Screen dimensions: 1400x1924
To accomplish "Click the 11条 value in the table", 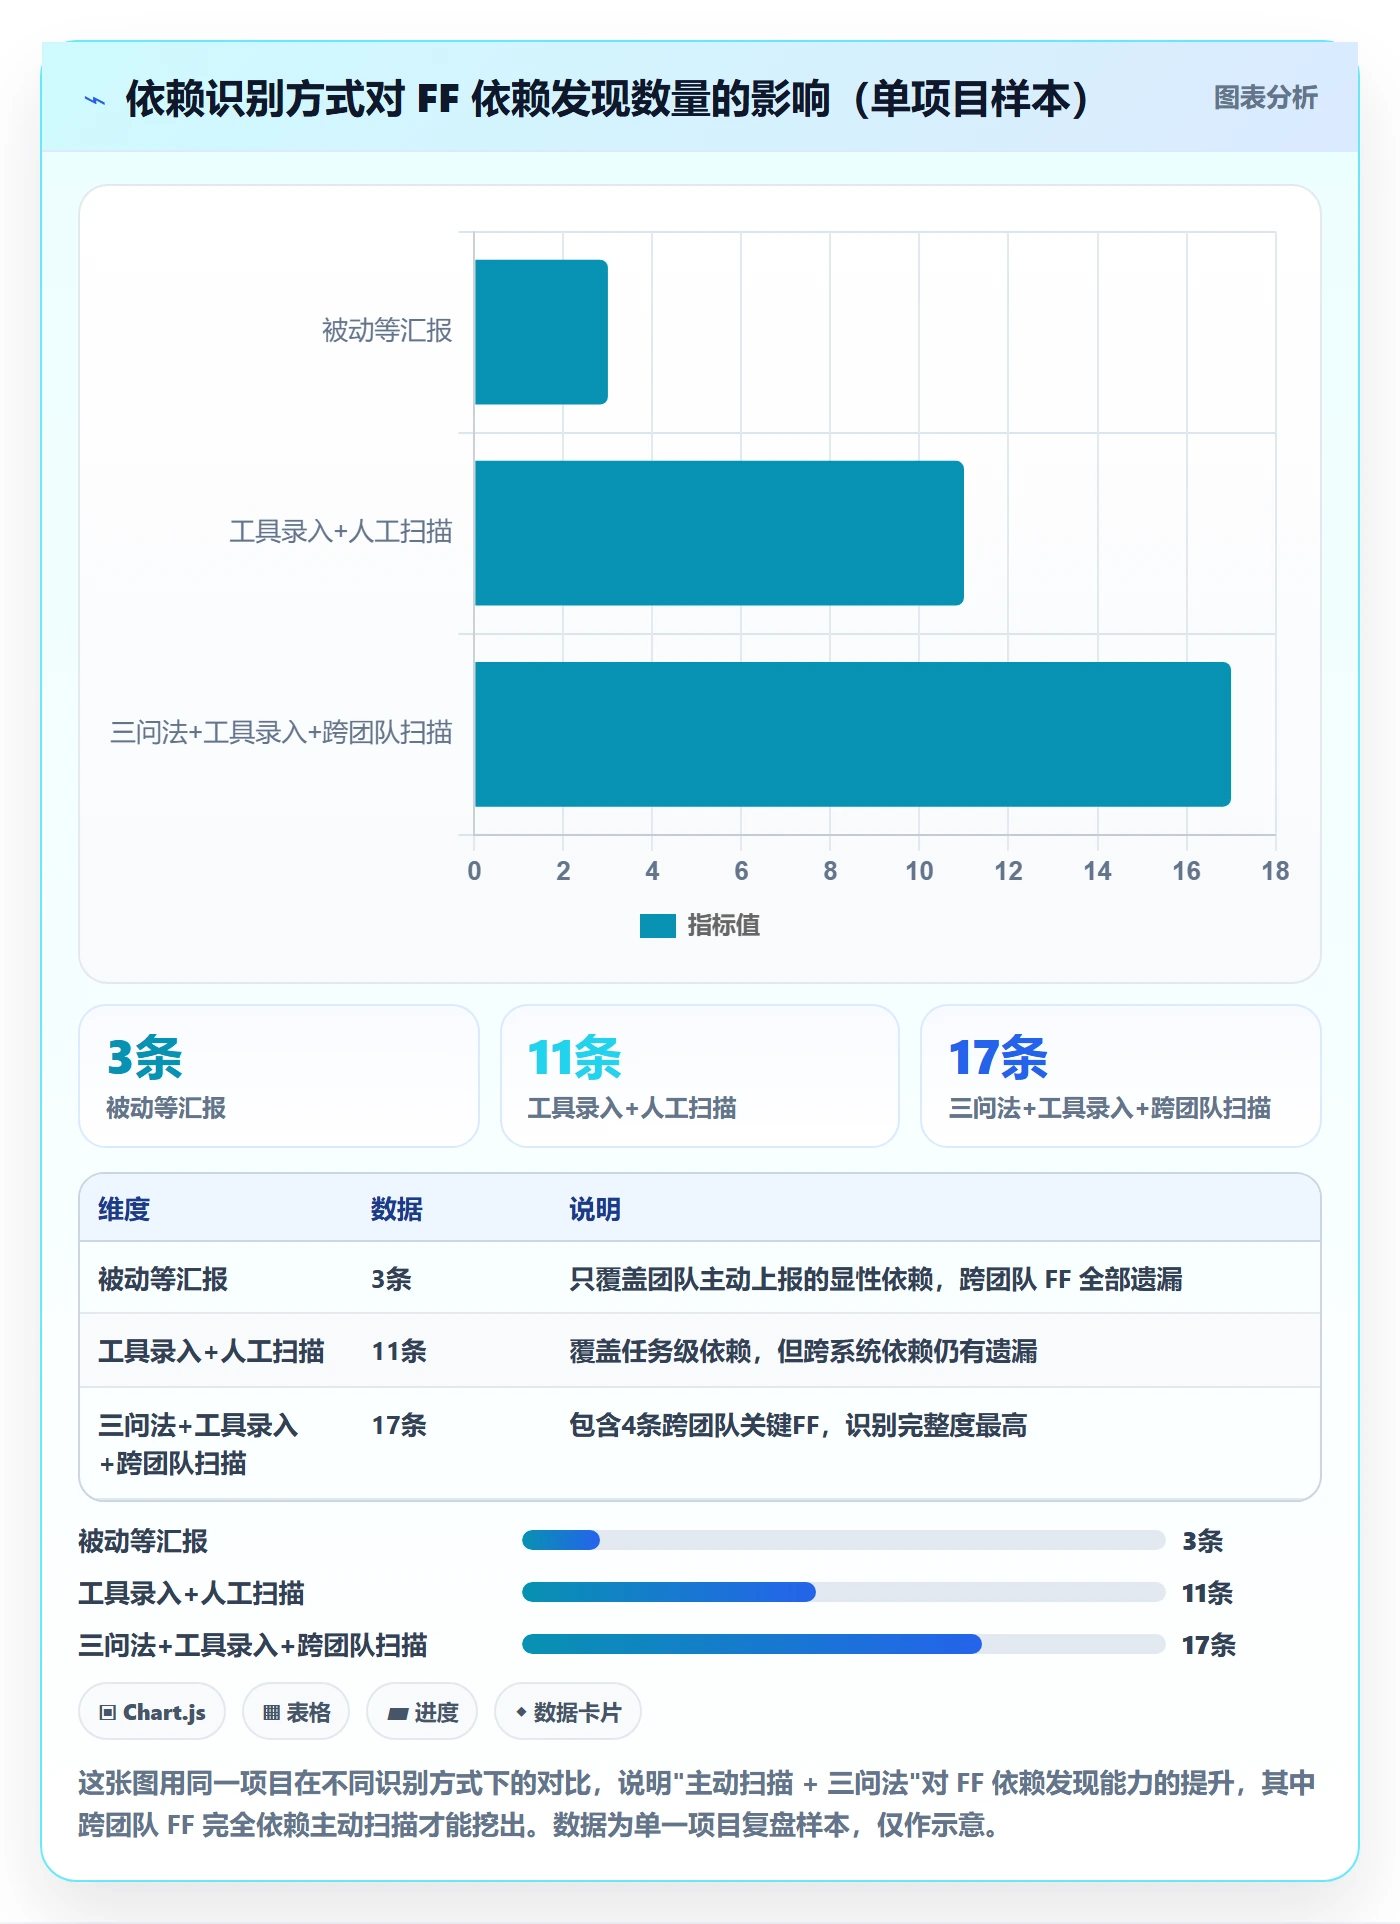I will (399, 1351).
